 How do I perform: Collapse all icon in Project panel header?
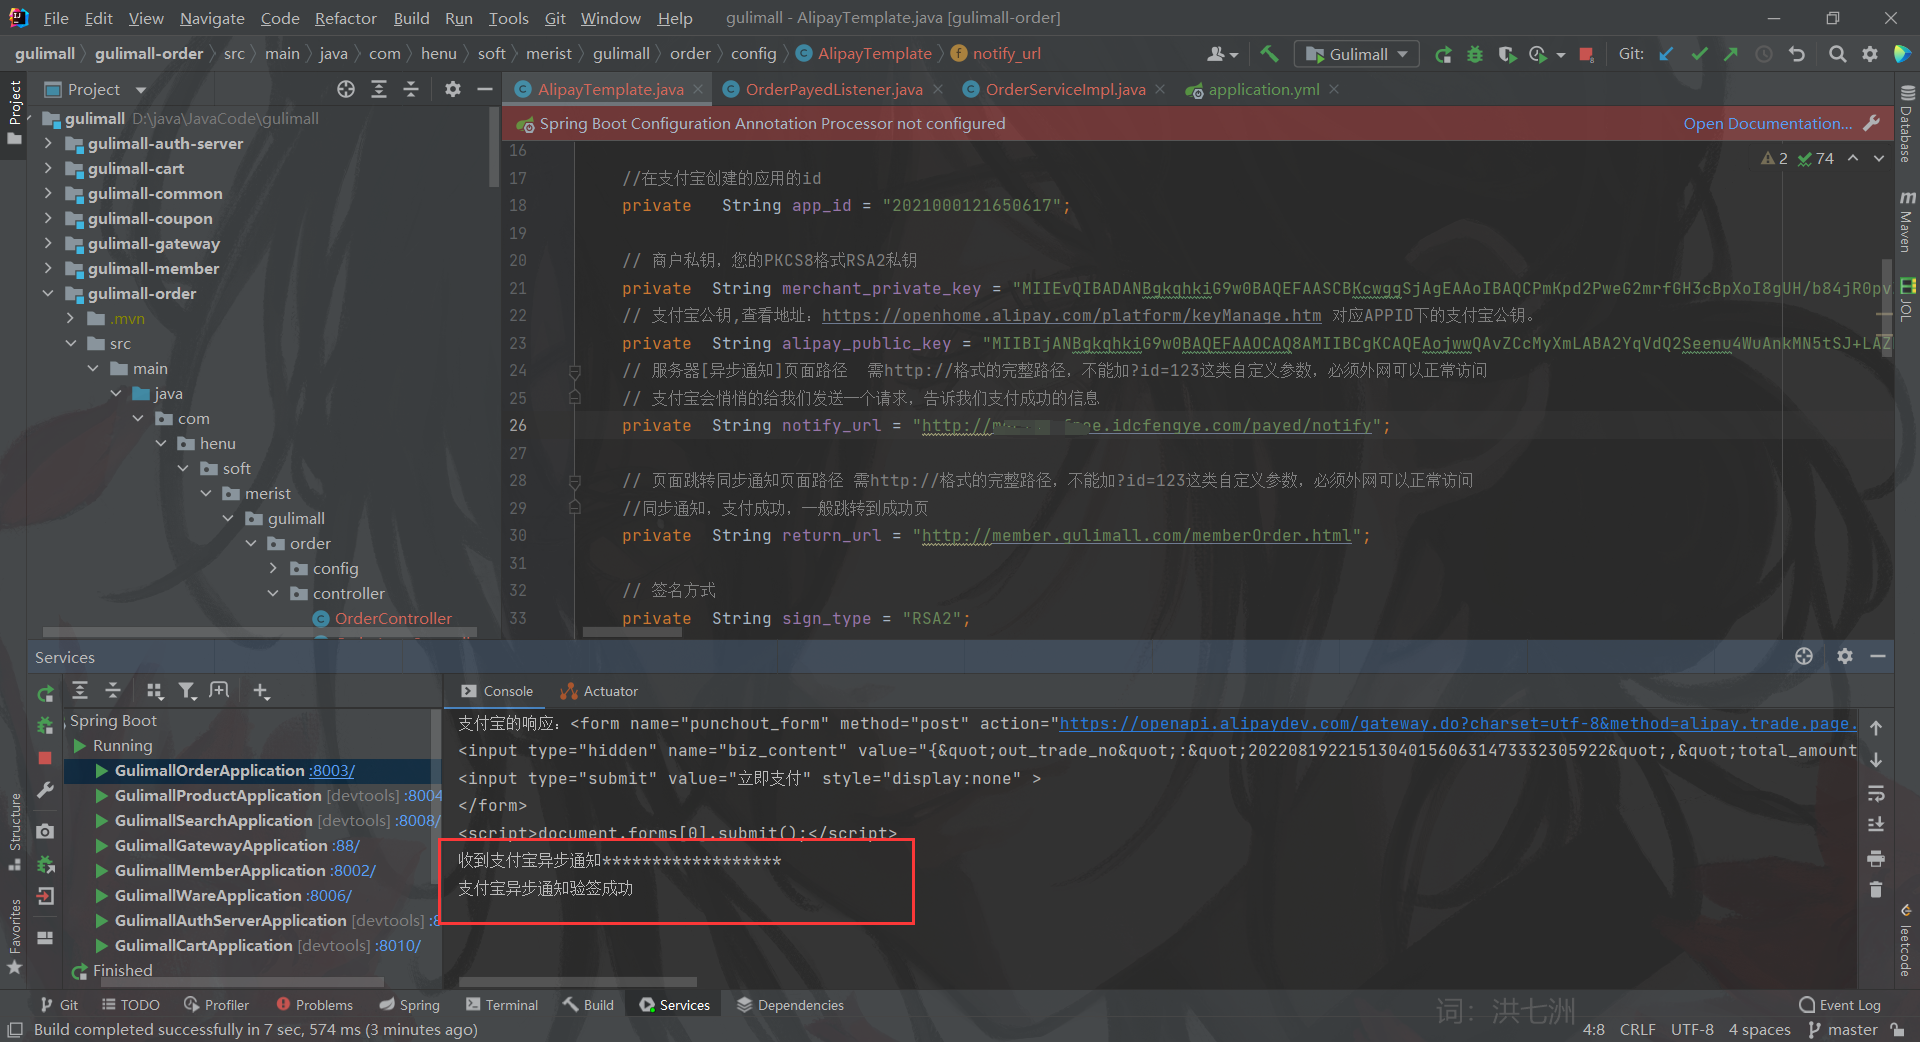point(411,89)
